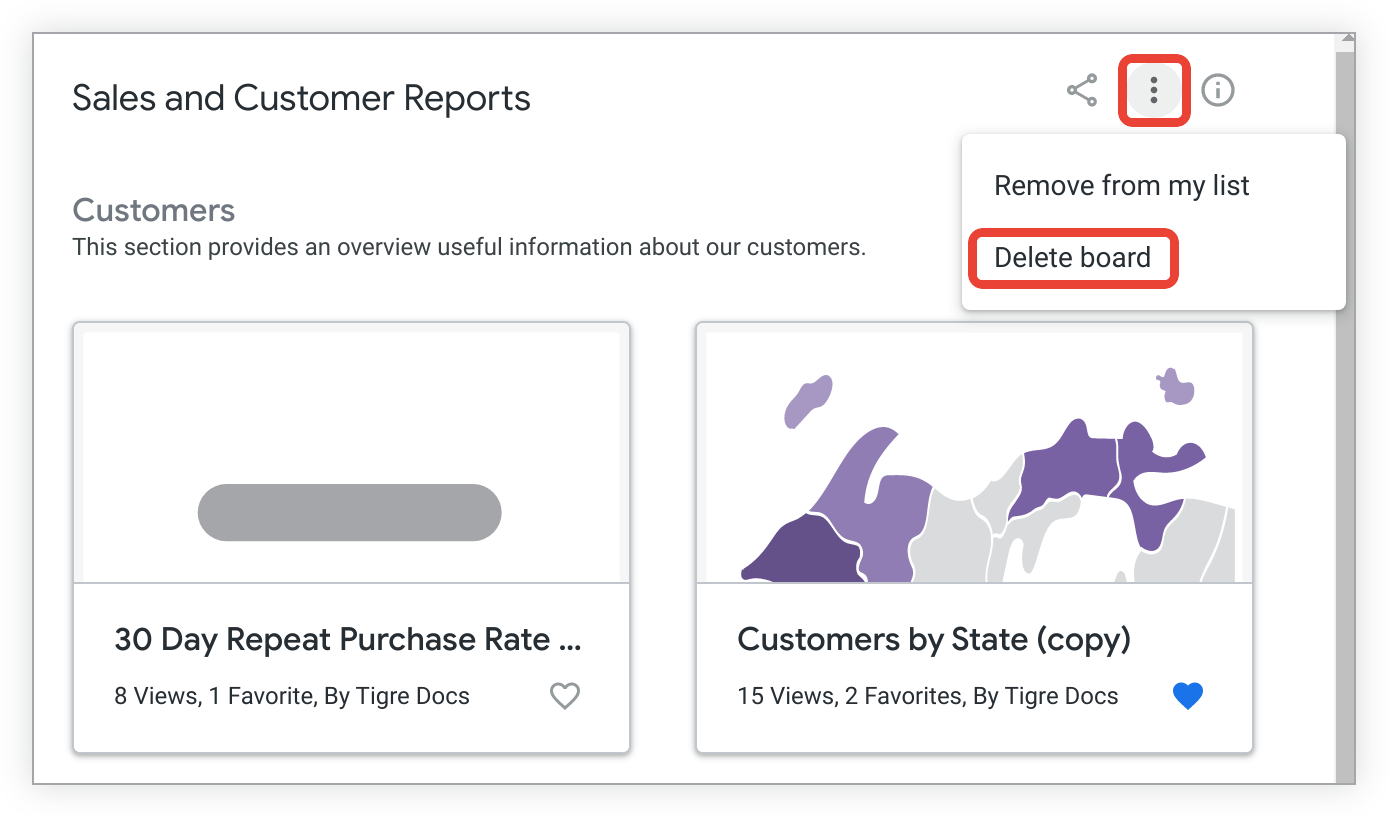Screen dimensions: 1388x817
Task: Click the gray placeholder bar in first thumbnail
Action: point(349,513)
